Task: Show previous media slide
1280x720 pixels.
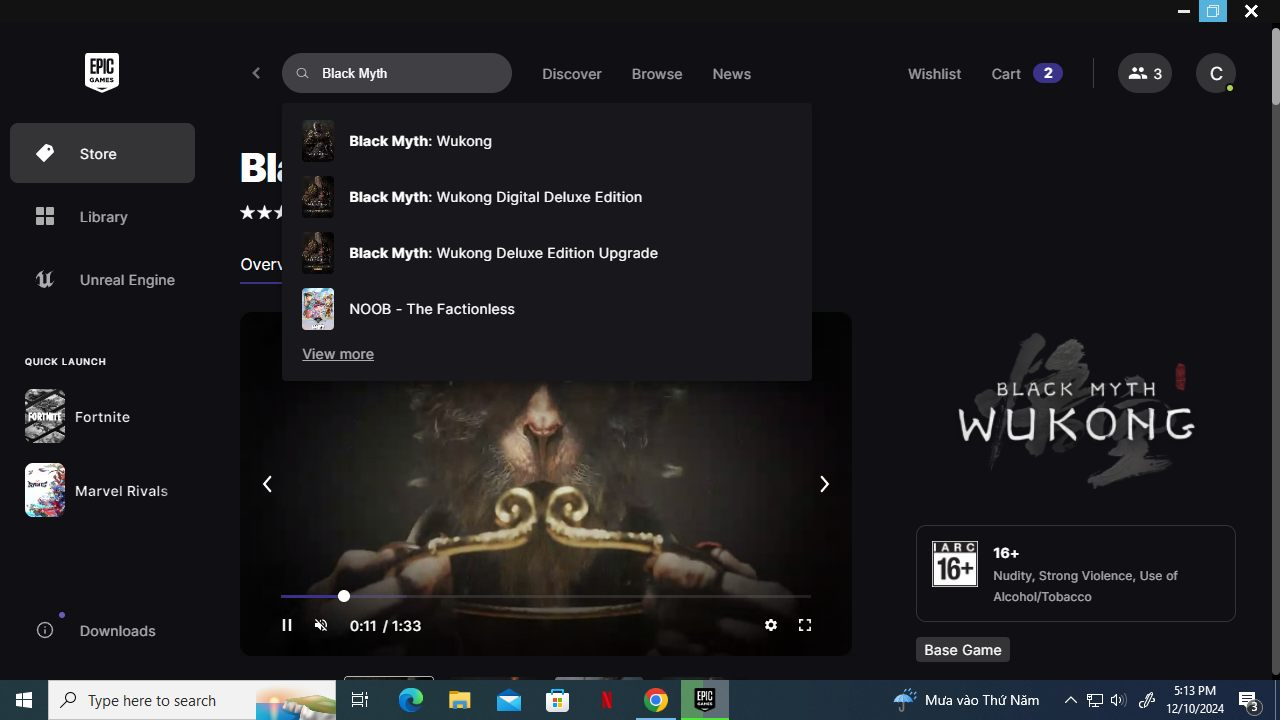Action: point(267,484)
